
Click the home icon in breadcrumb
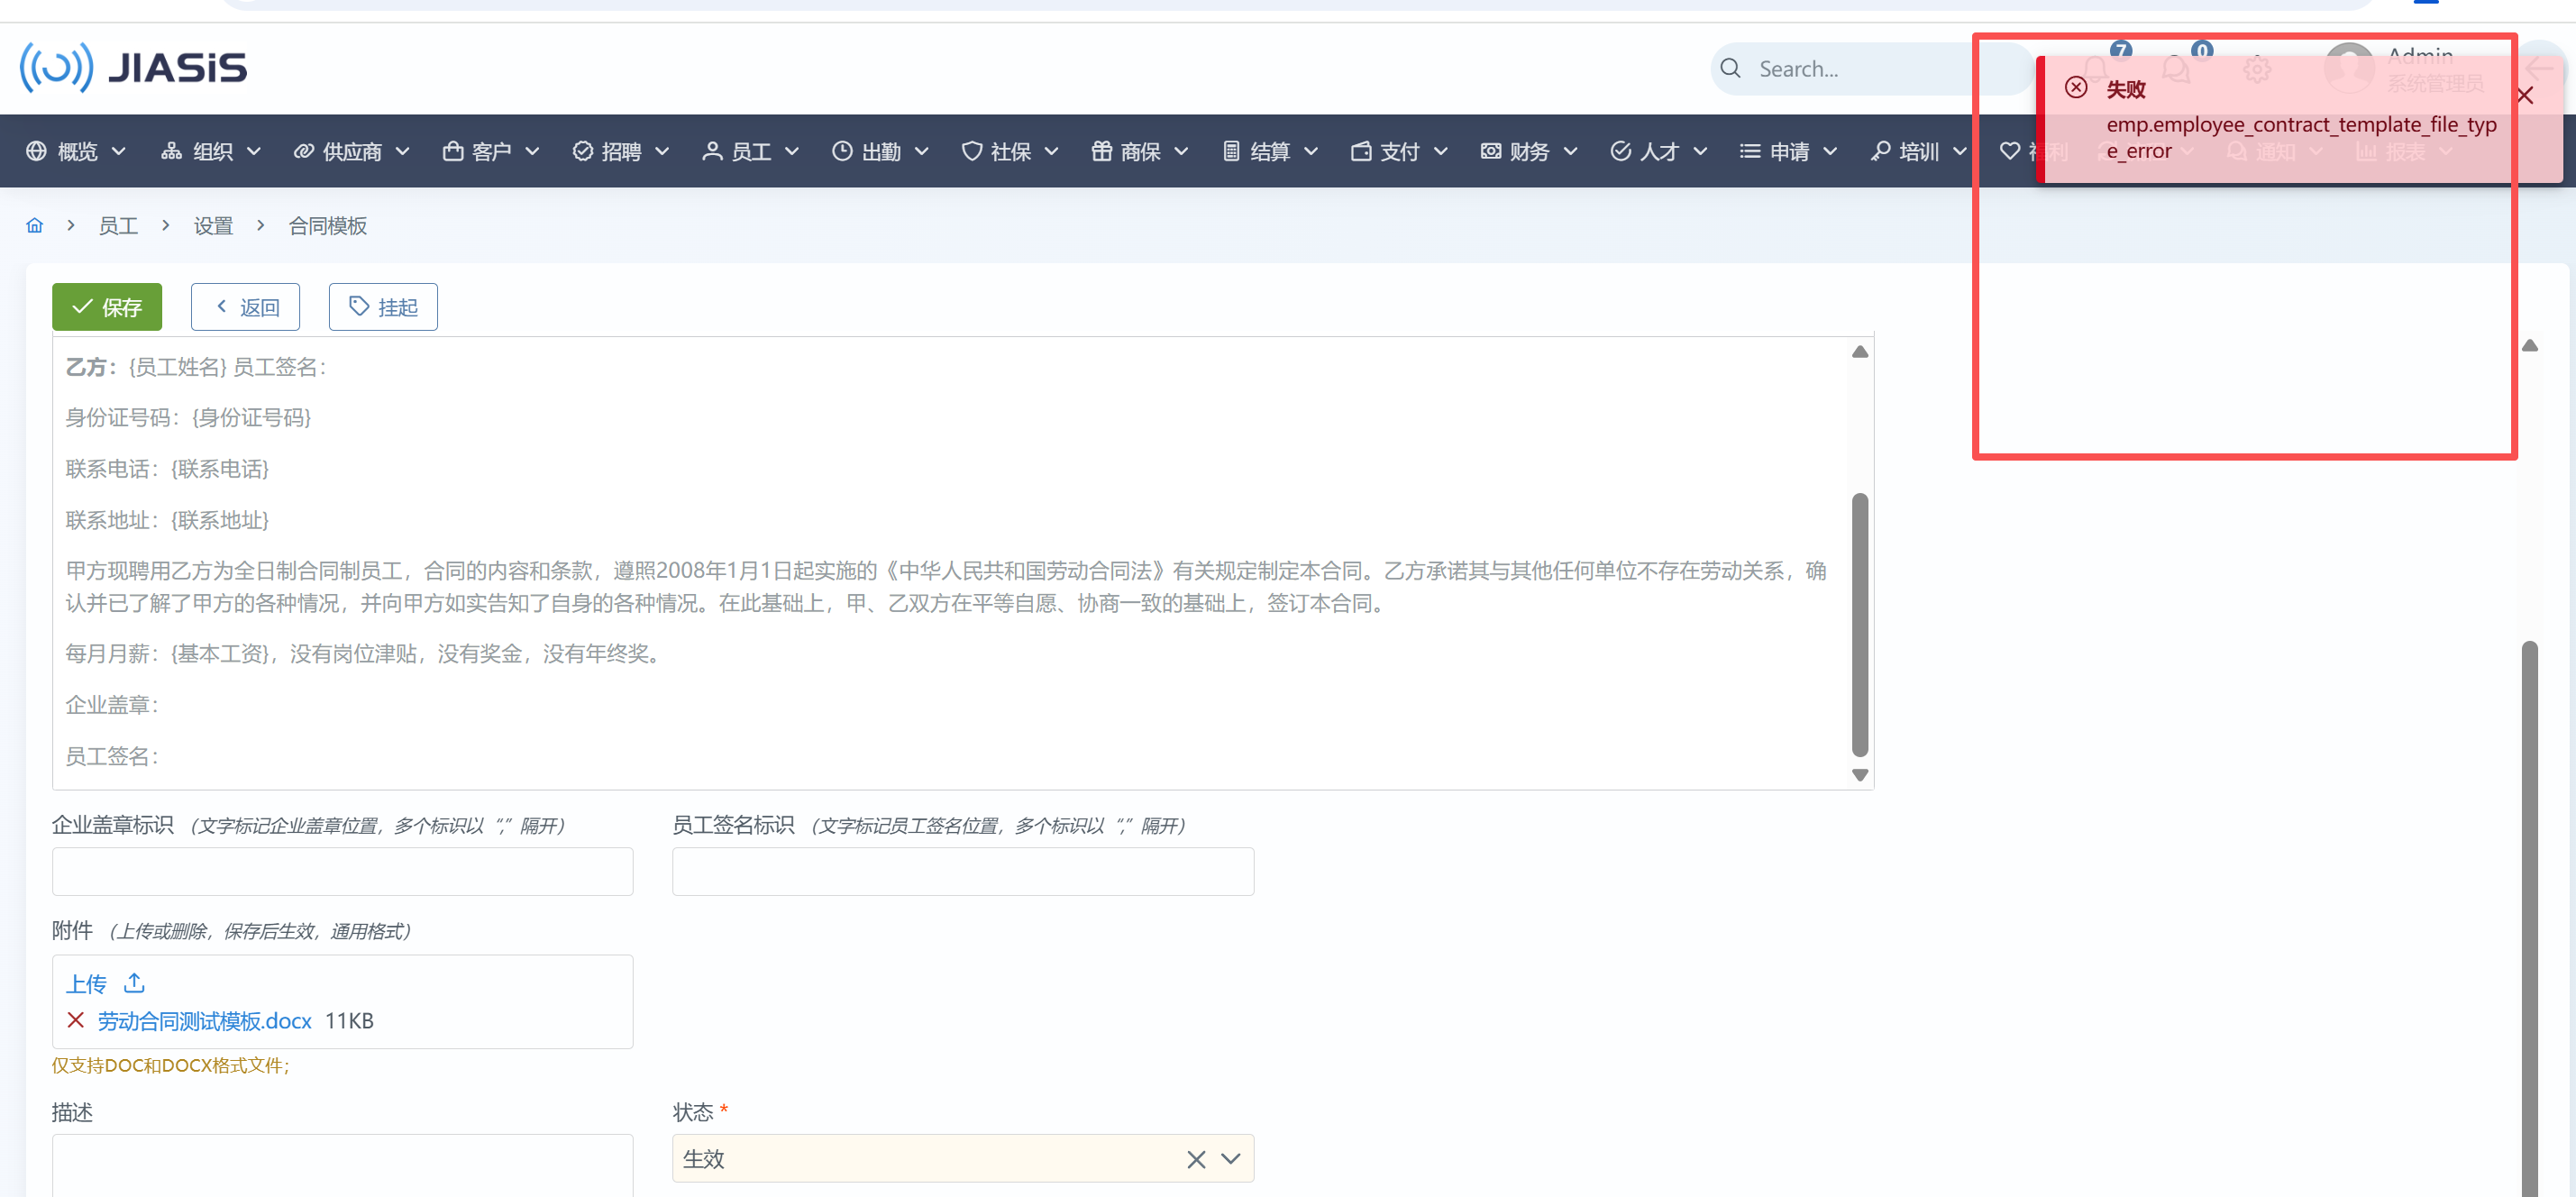35,225
